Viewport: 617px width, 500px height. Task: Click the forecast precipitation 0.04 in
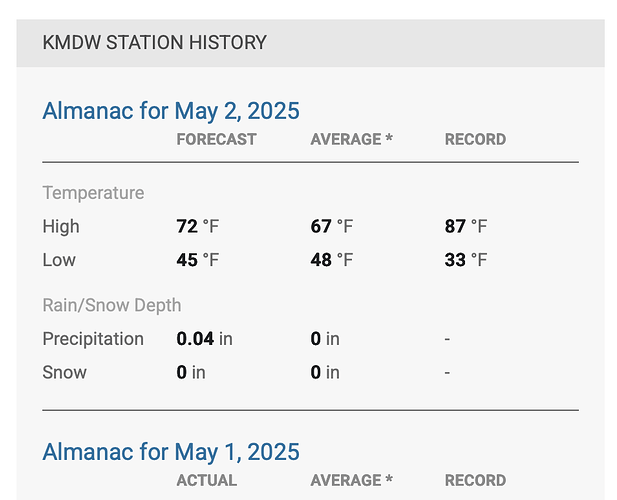click(205, 339)
